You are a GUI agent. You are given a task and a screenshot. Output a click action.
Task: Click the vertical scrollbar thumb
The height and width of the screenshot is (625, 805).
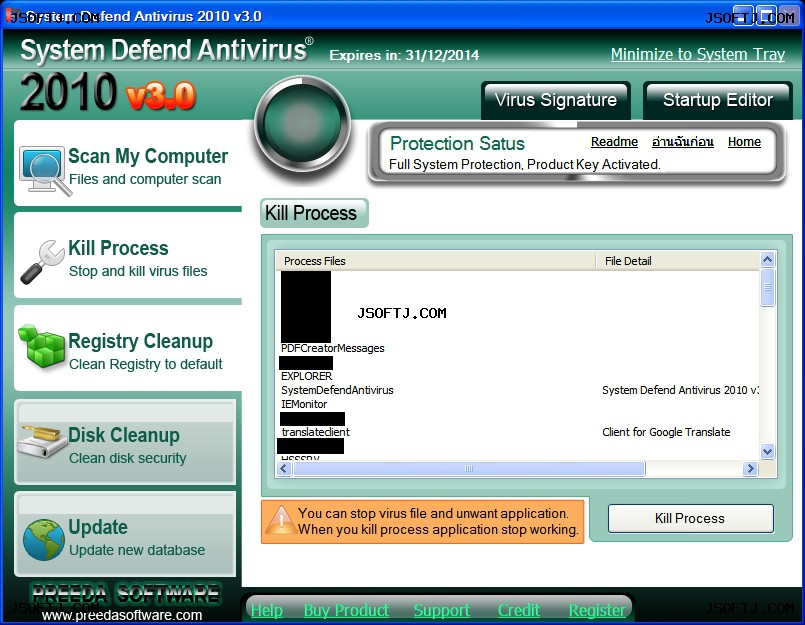[x=768, y=288]
